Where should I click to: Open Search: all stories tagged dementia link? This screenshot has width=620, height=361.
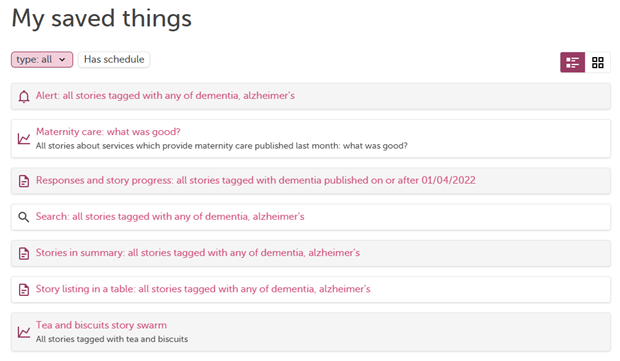[x=170, y=217]
